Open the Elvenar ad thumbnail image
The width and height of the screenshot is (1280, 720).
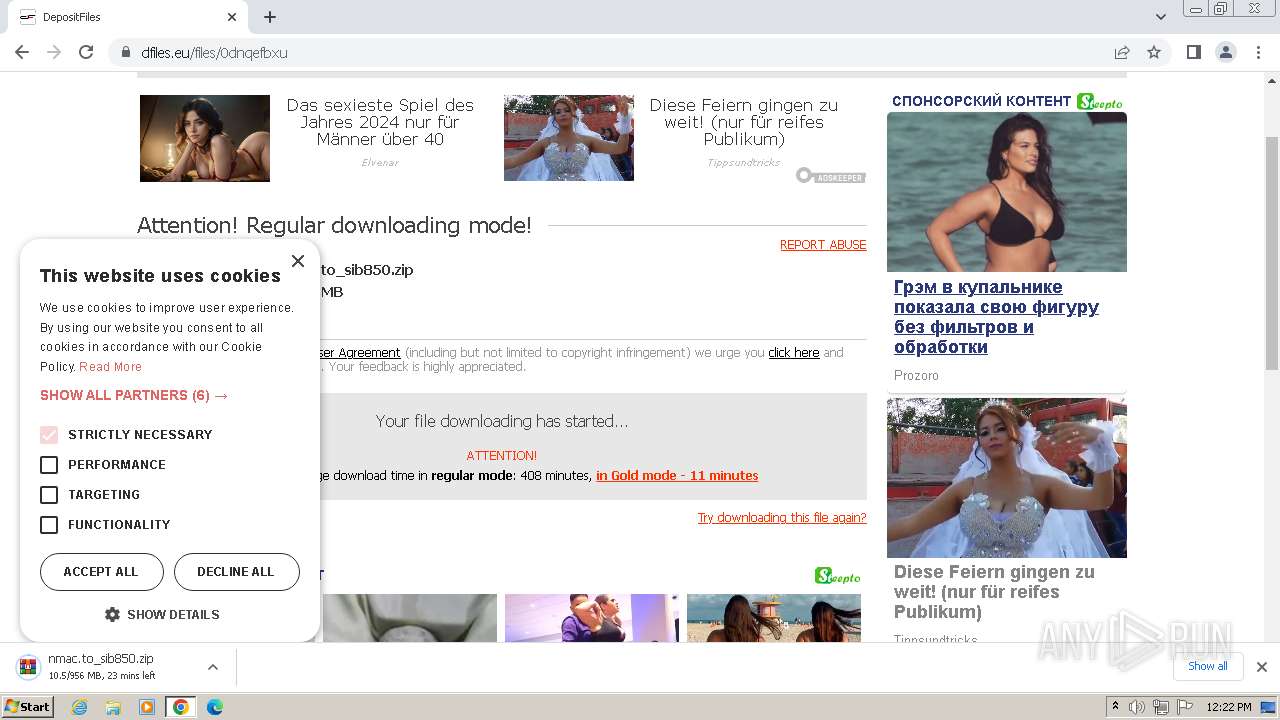[205, 138]
